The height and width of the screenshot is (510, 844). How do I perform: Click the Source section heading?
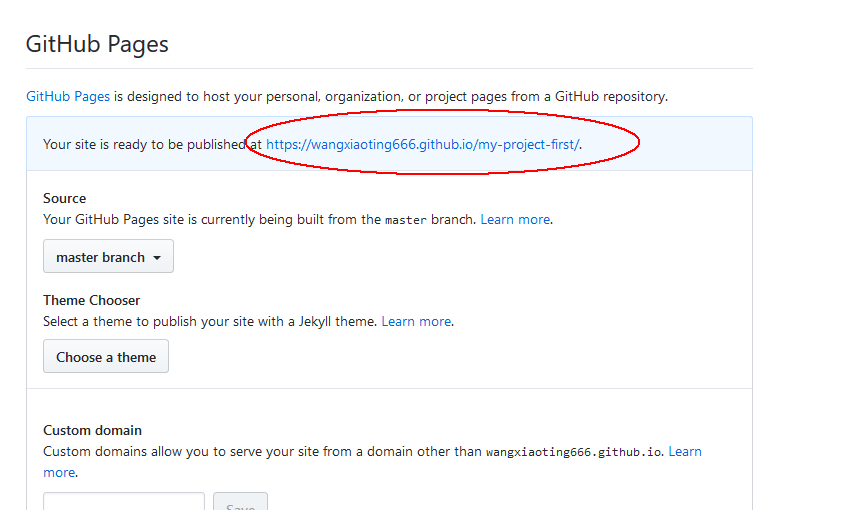(x=65, y=198)
